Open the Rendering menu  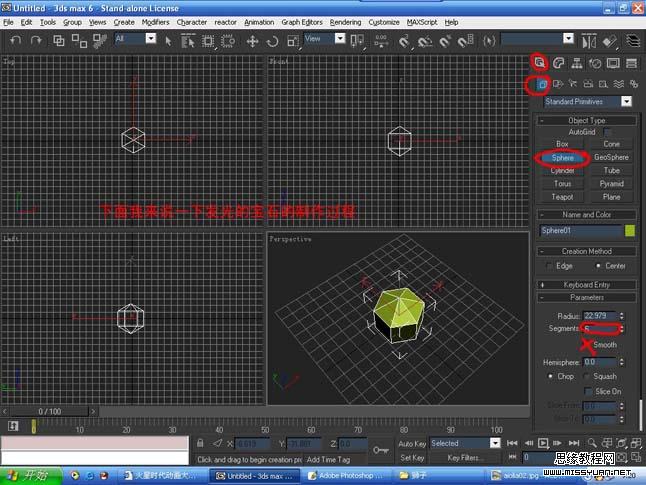click(345, 22)
